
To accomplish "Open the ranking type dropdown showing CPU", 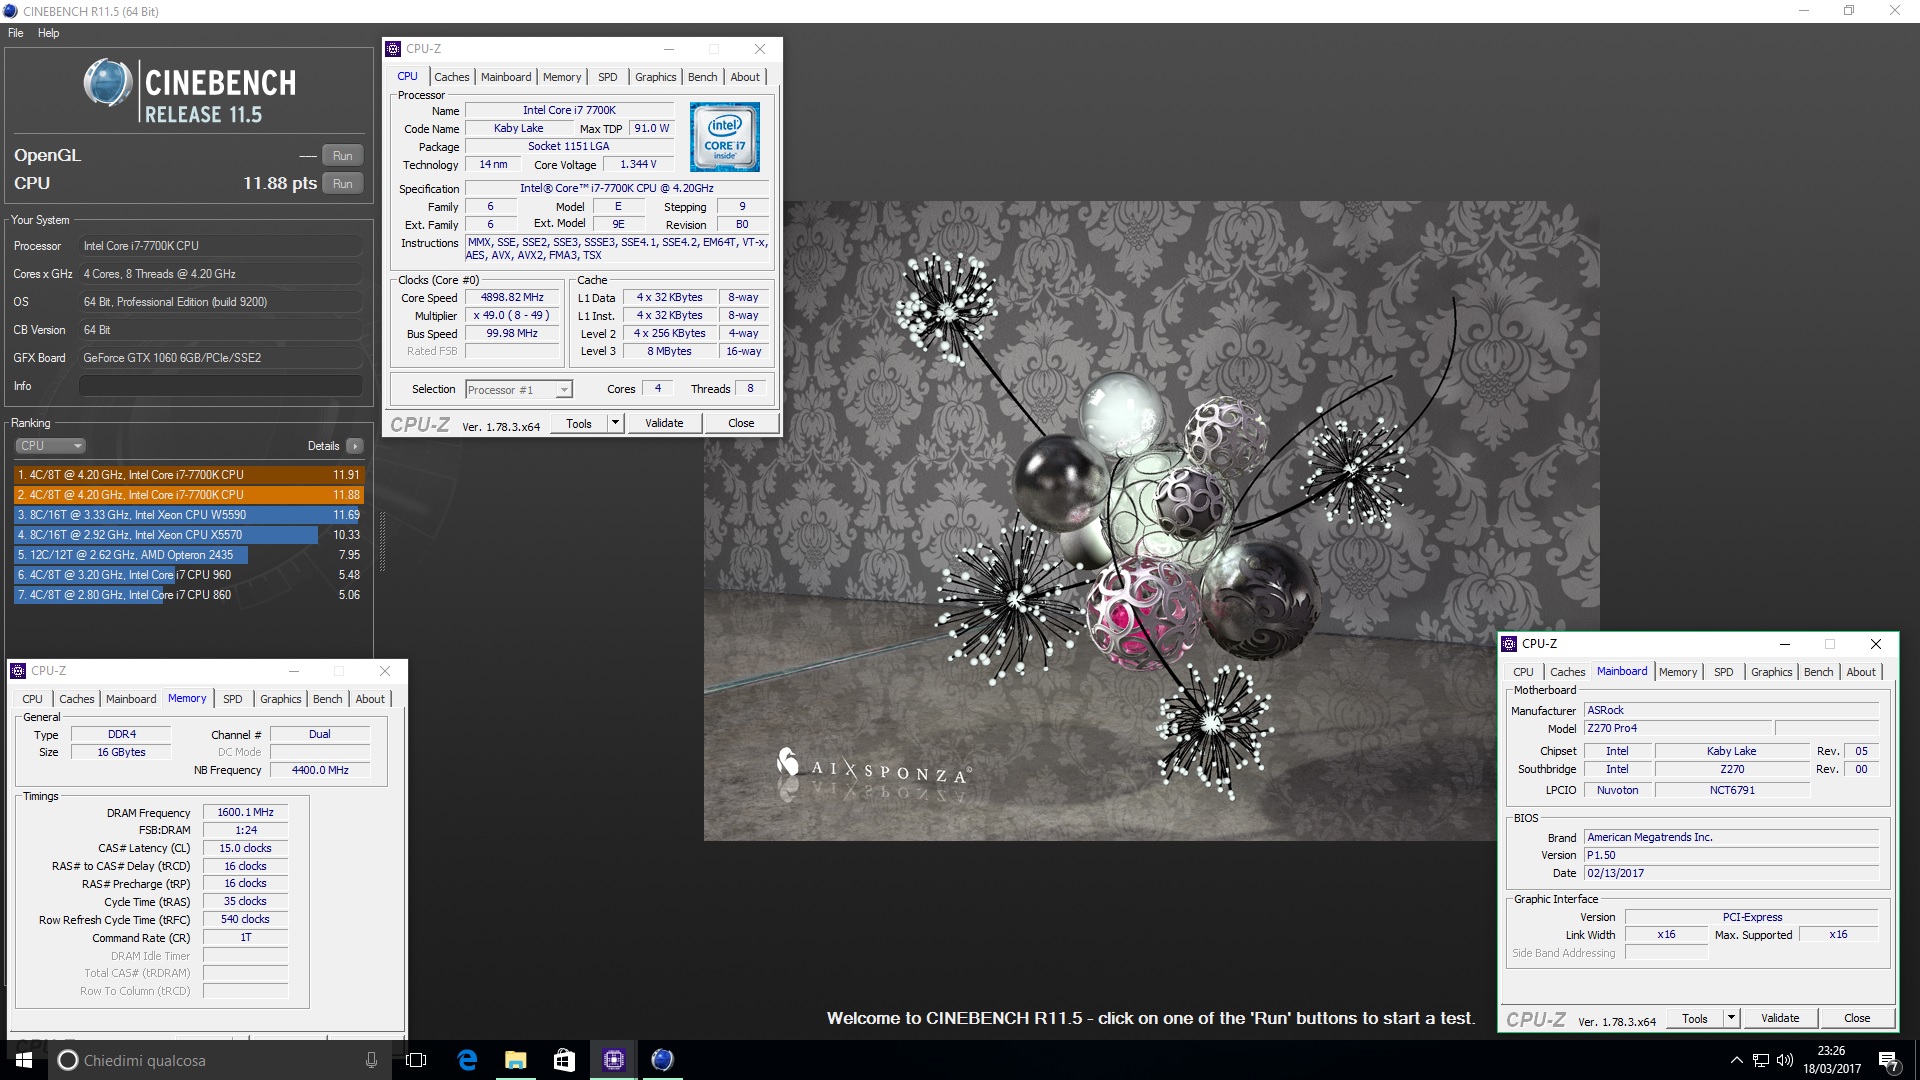I will pos(50,446).
